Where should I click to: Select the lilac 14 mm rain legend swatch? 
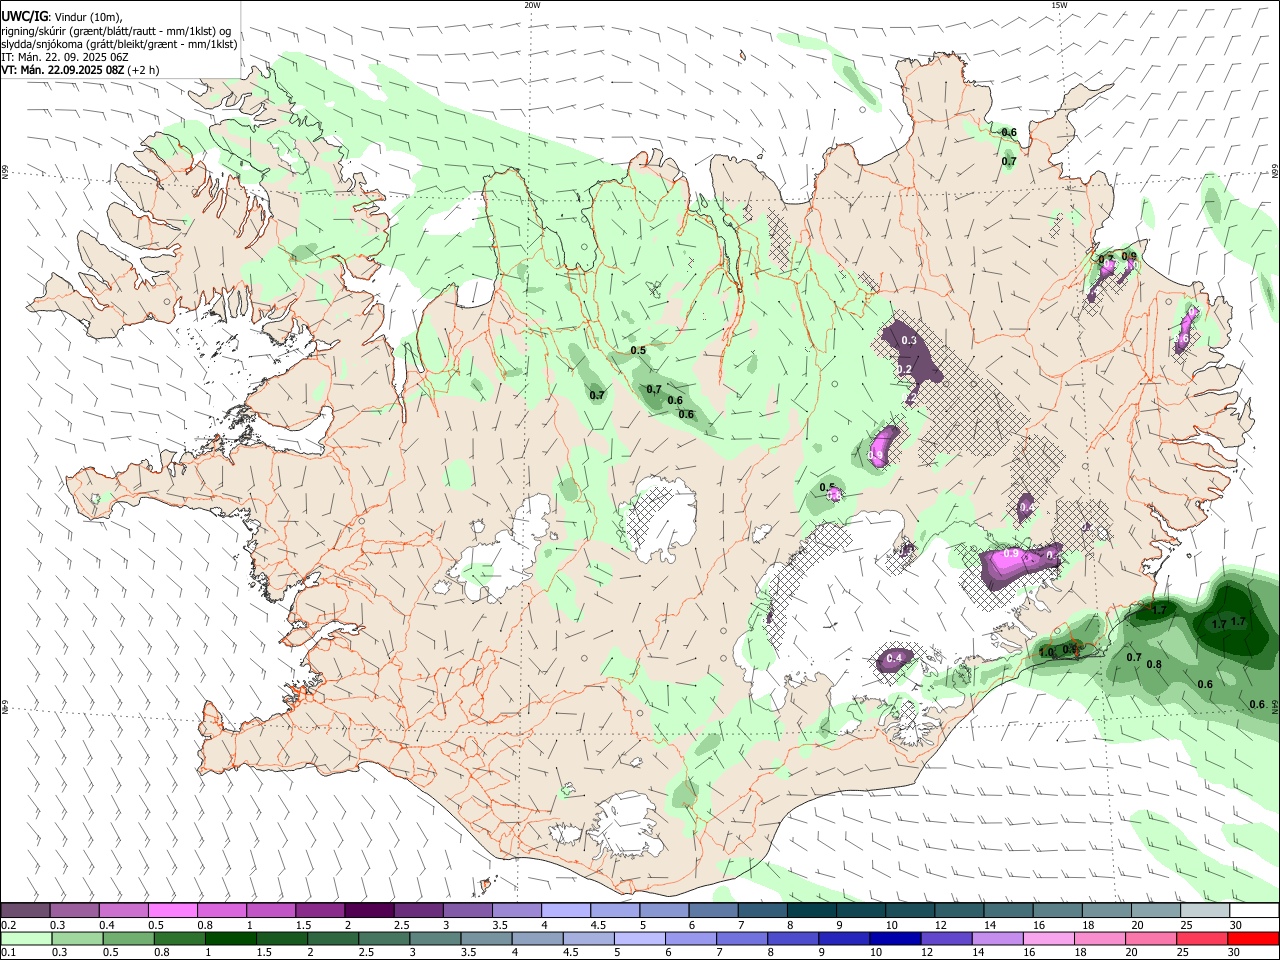point(996,938)
